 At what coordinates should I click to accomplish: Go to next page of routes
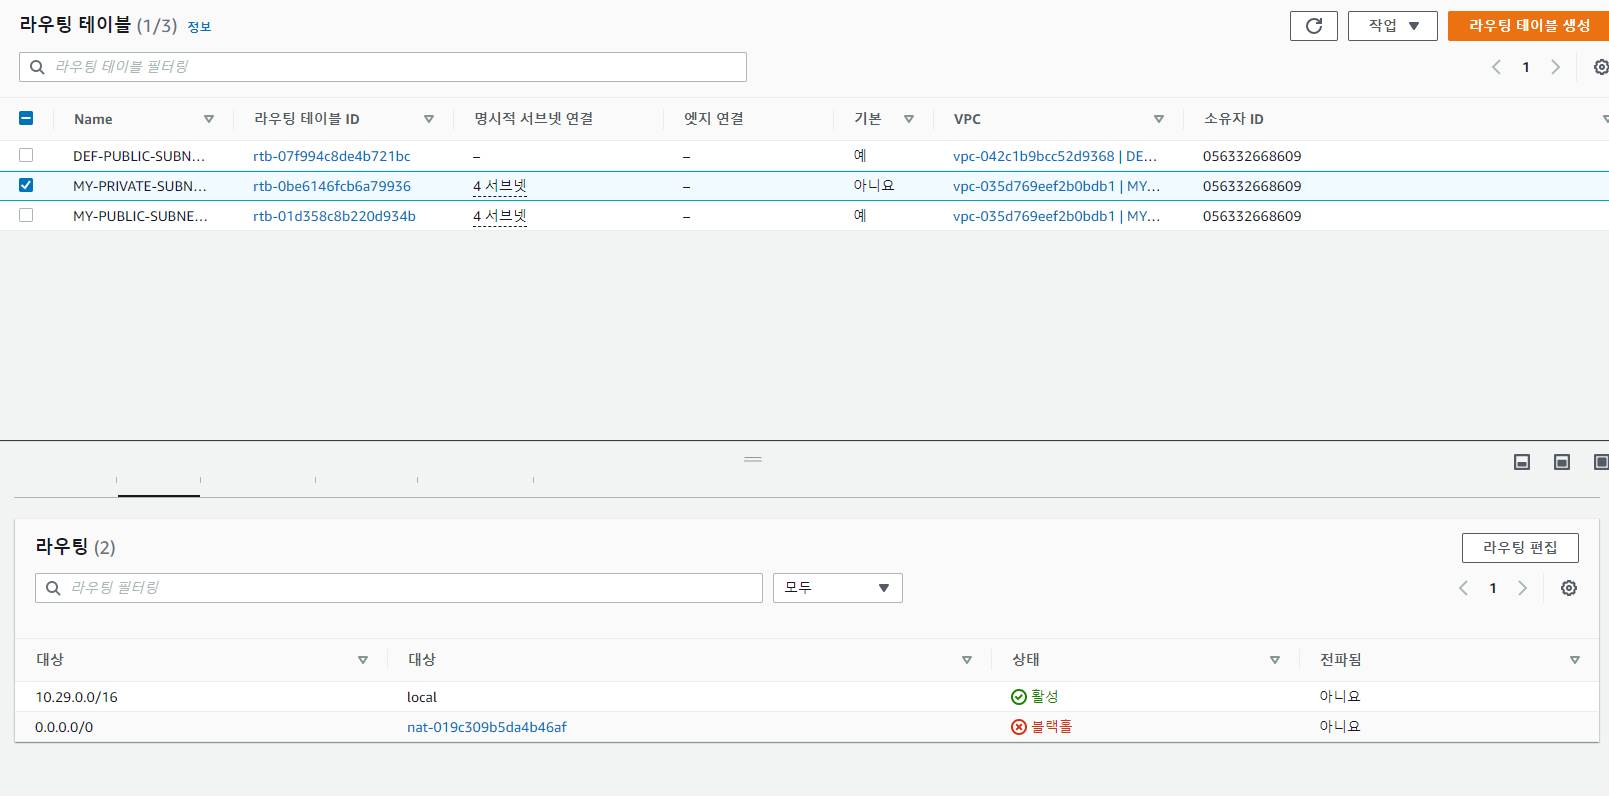coord(1522,588)
